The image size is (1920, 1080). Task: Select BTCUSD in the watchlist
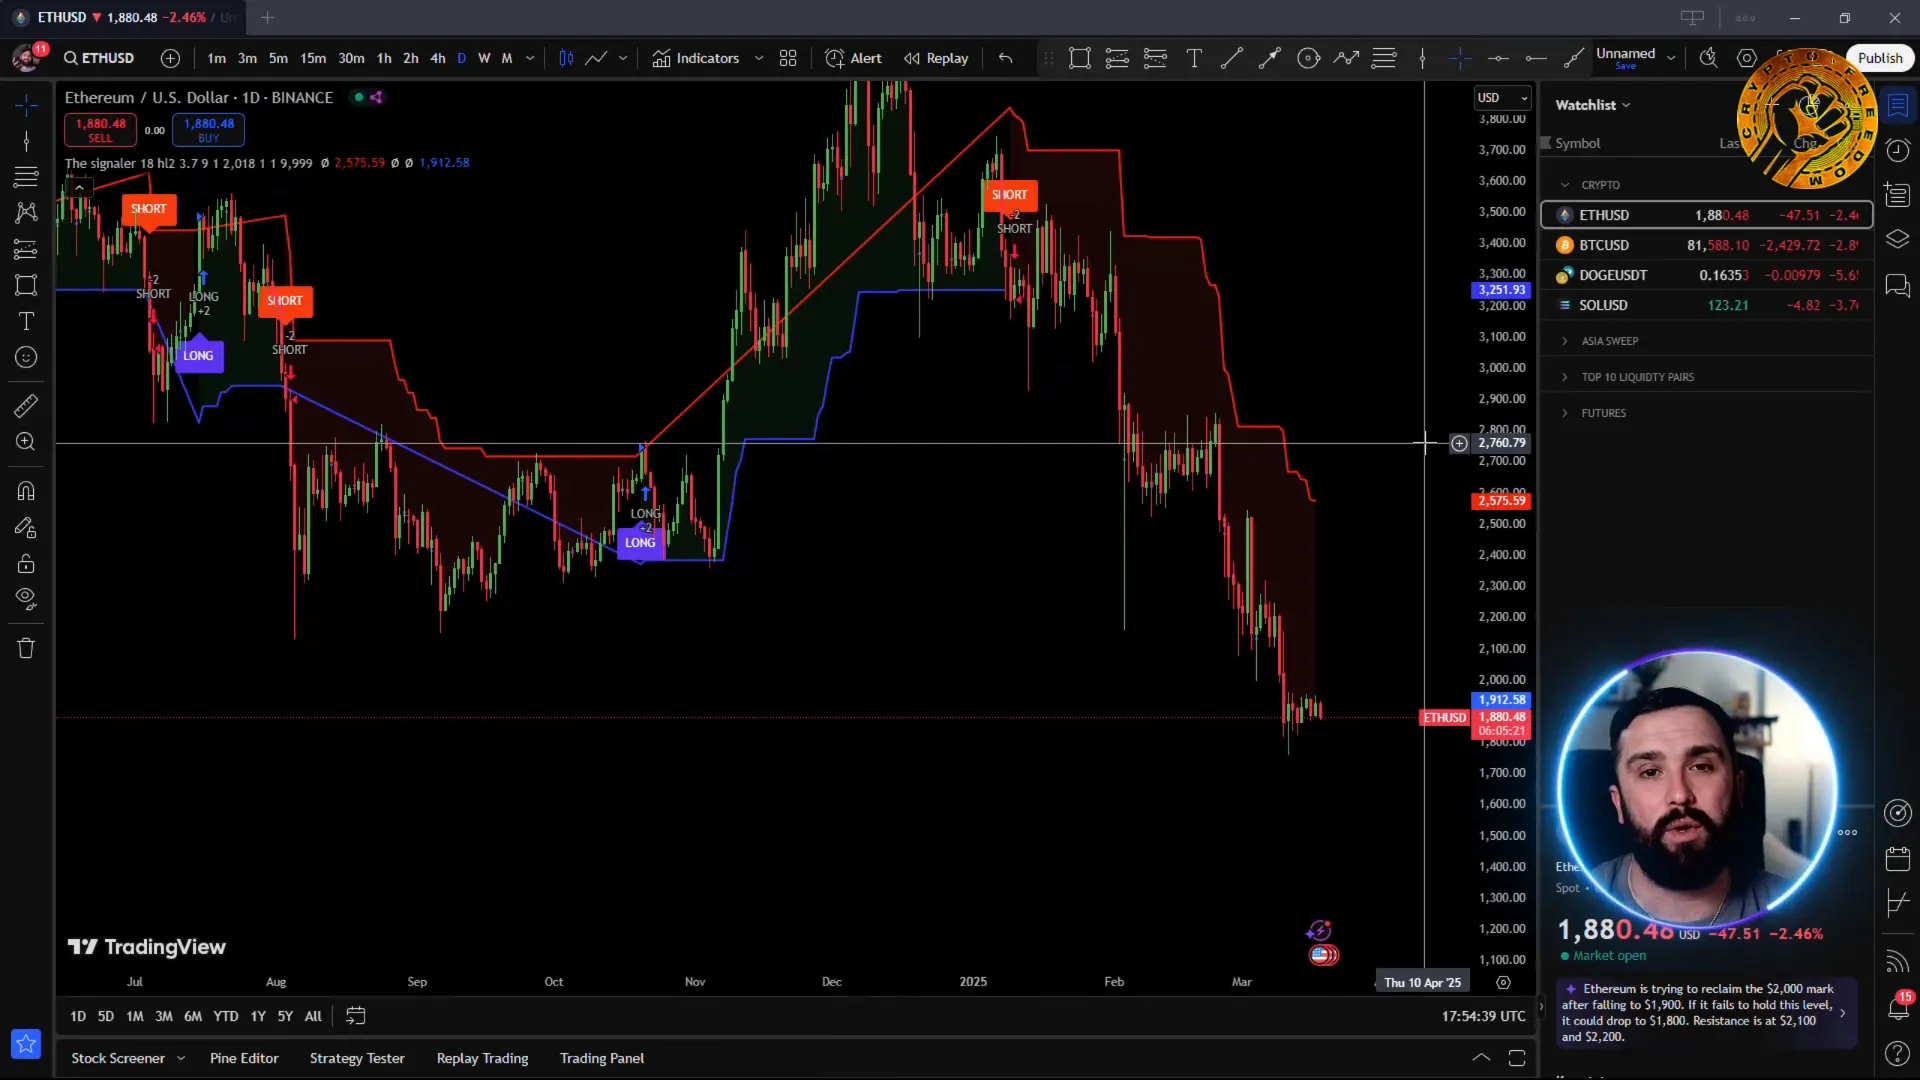1706,245
